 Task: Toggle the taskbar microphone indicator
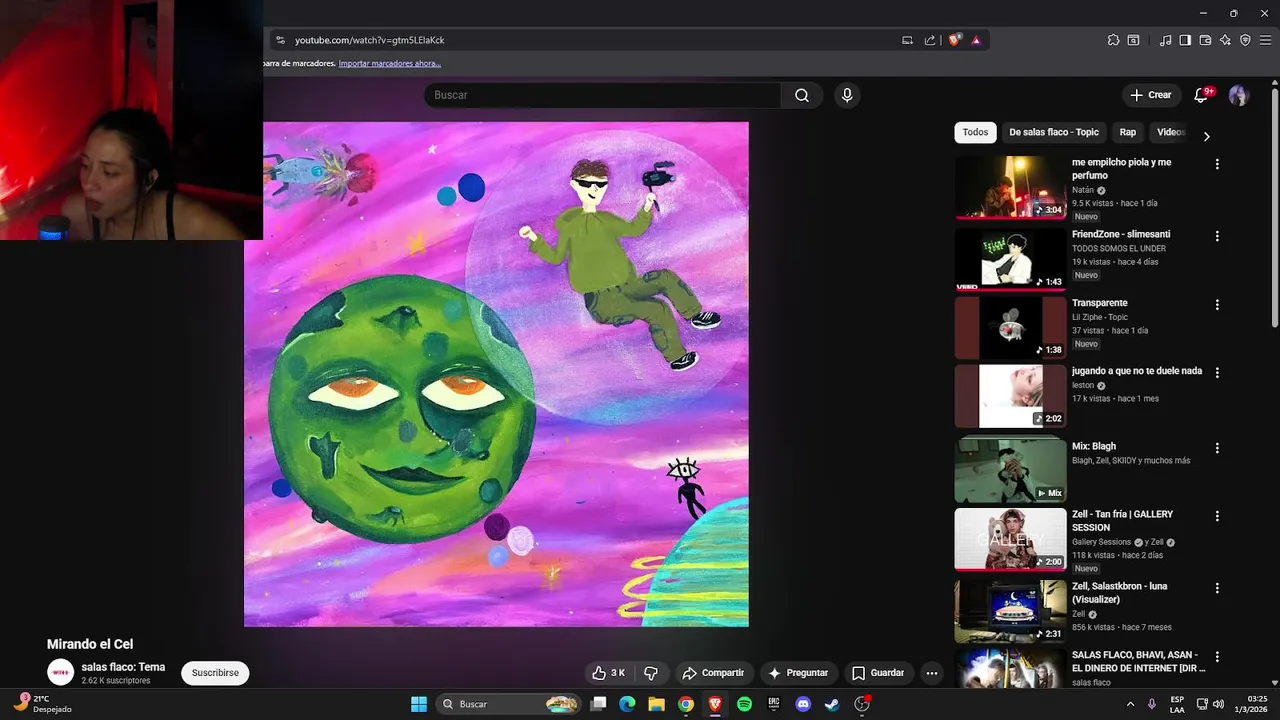pos(1152,704)
